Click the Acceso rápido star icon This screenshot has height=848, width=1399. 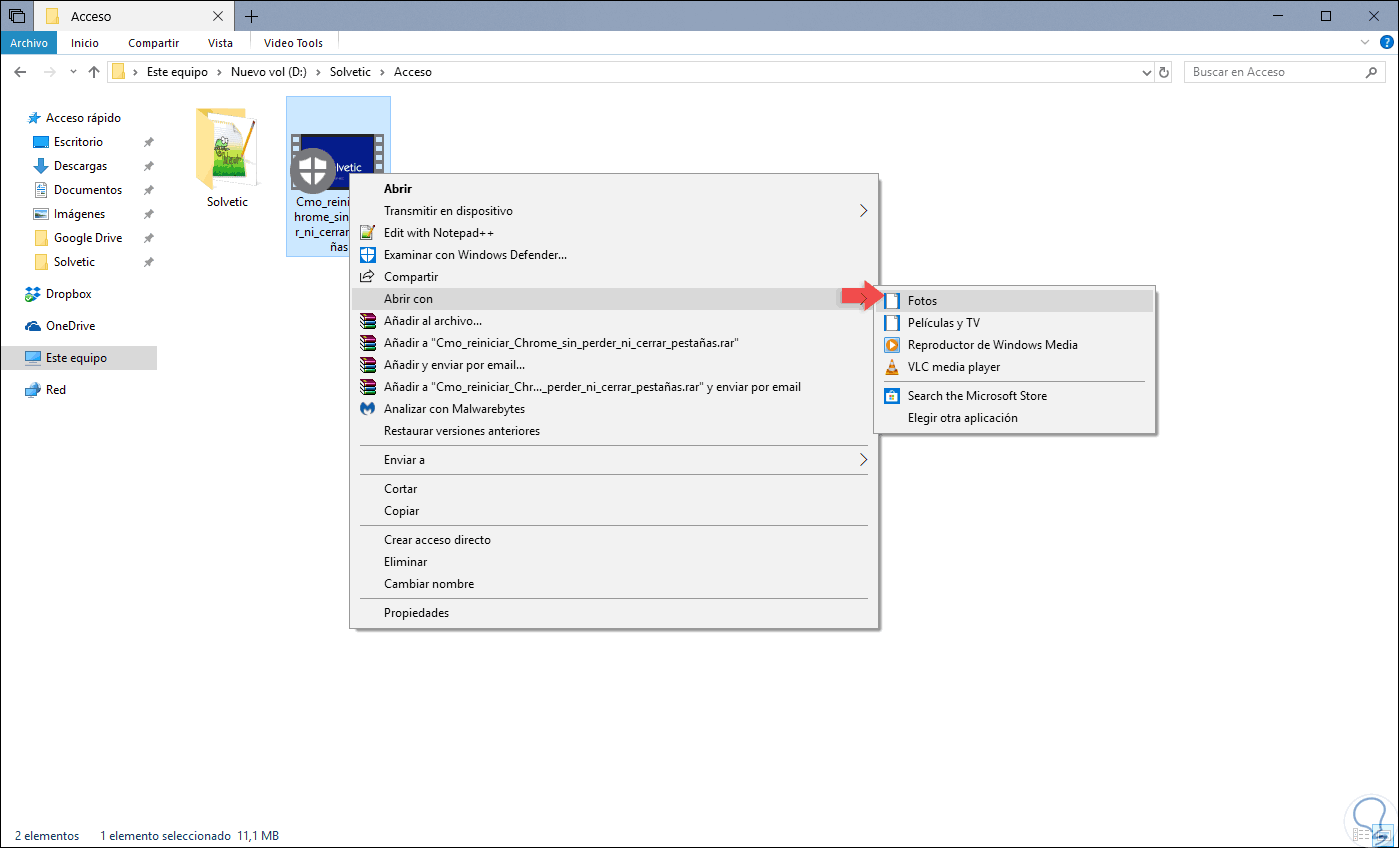(x=34, y=118)
